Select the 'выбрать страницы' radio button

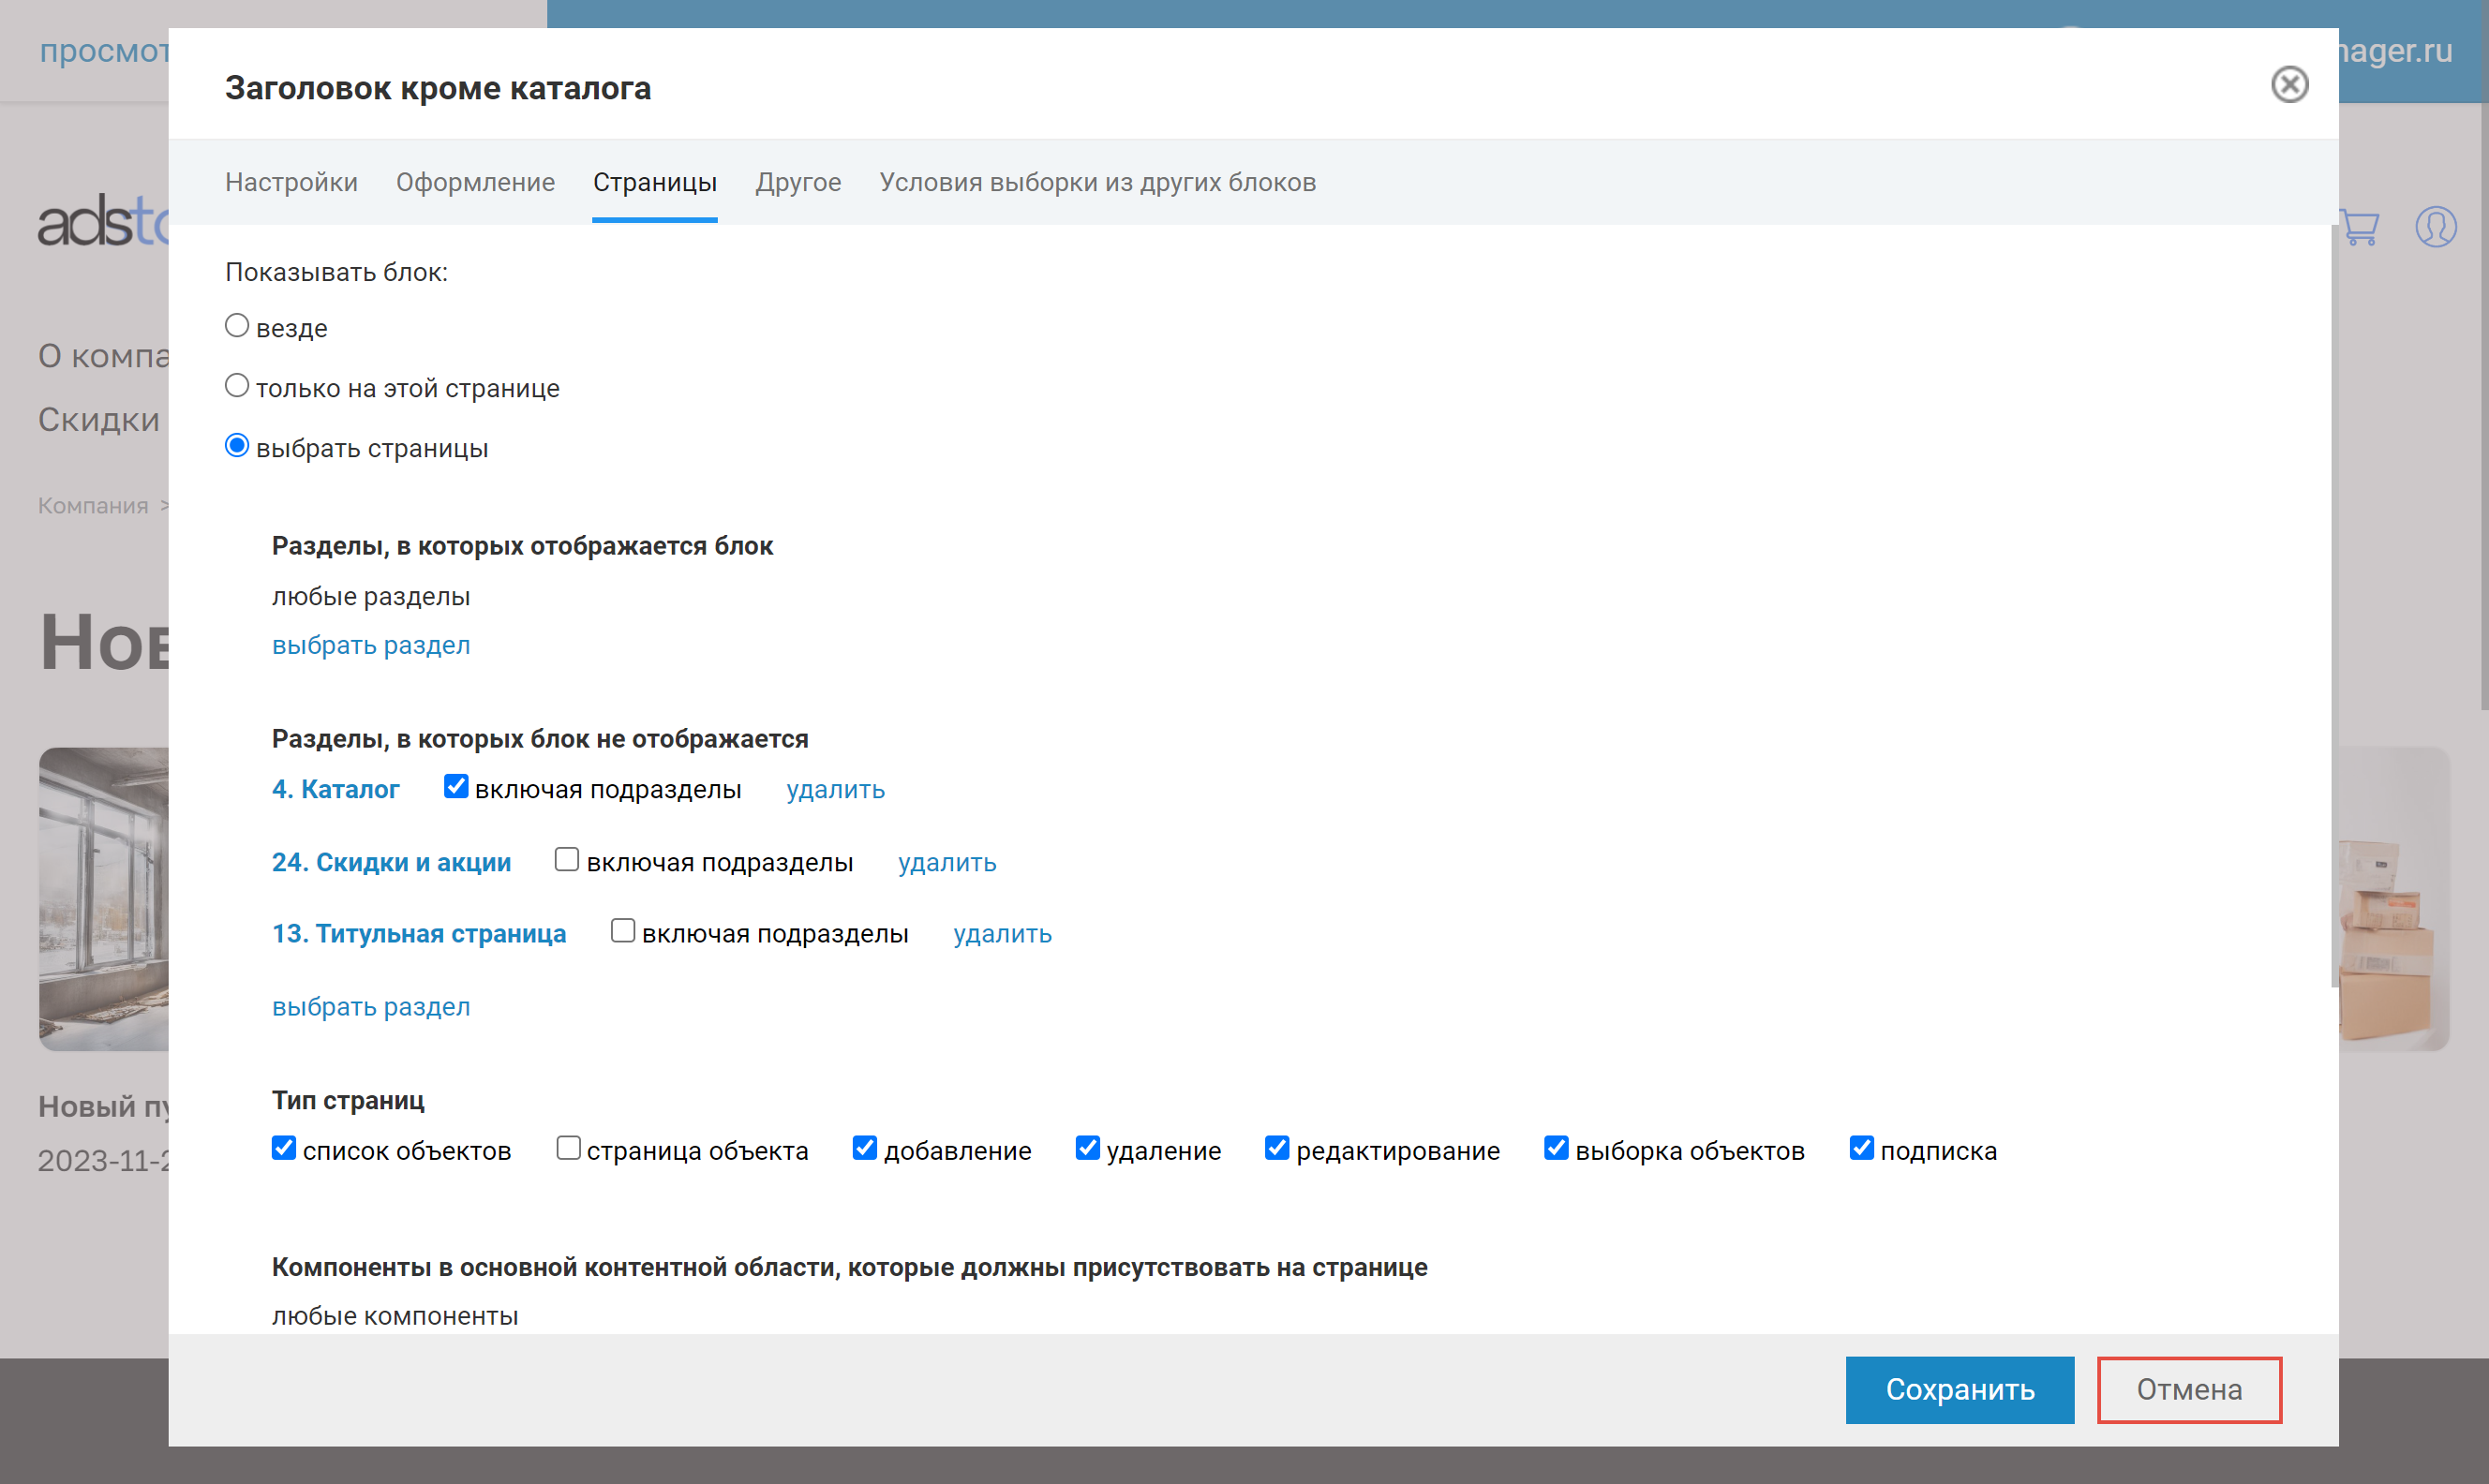[236, 446]
